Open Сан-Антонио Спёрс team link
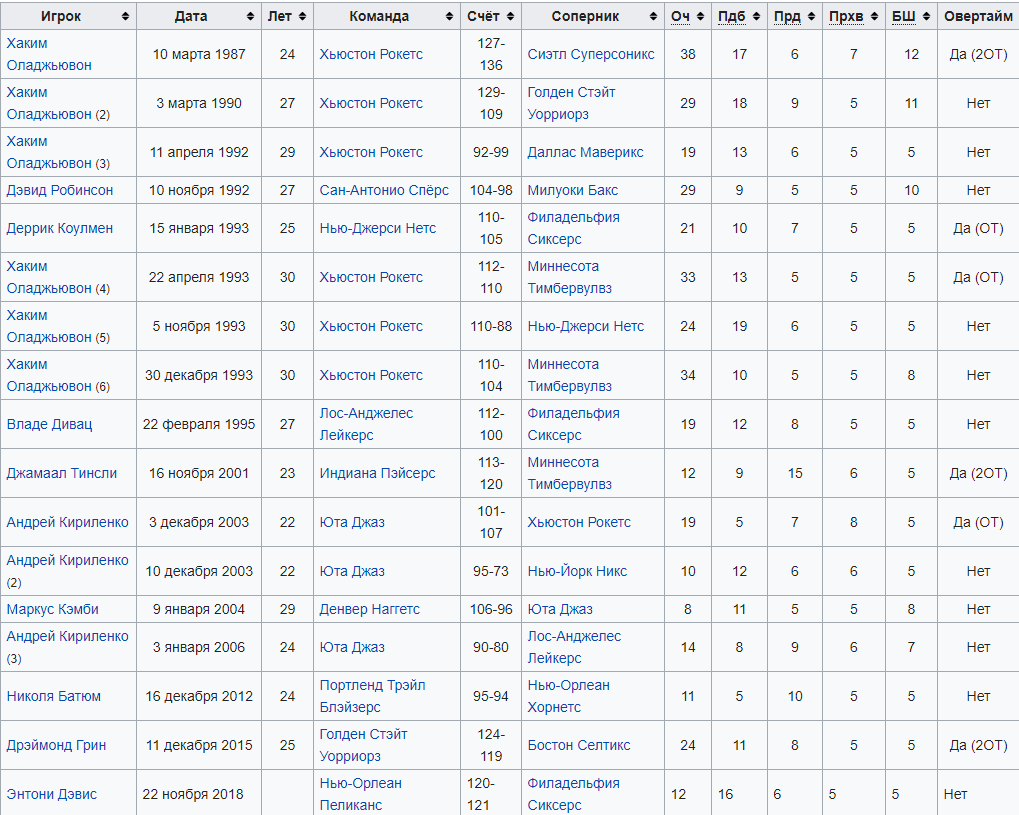 tap(384, 190)
